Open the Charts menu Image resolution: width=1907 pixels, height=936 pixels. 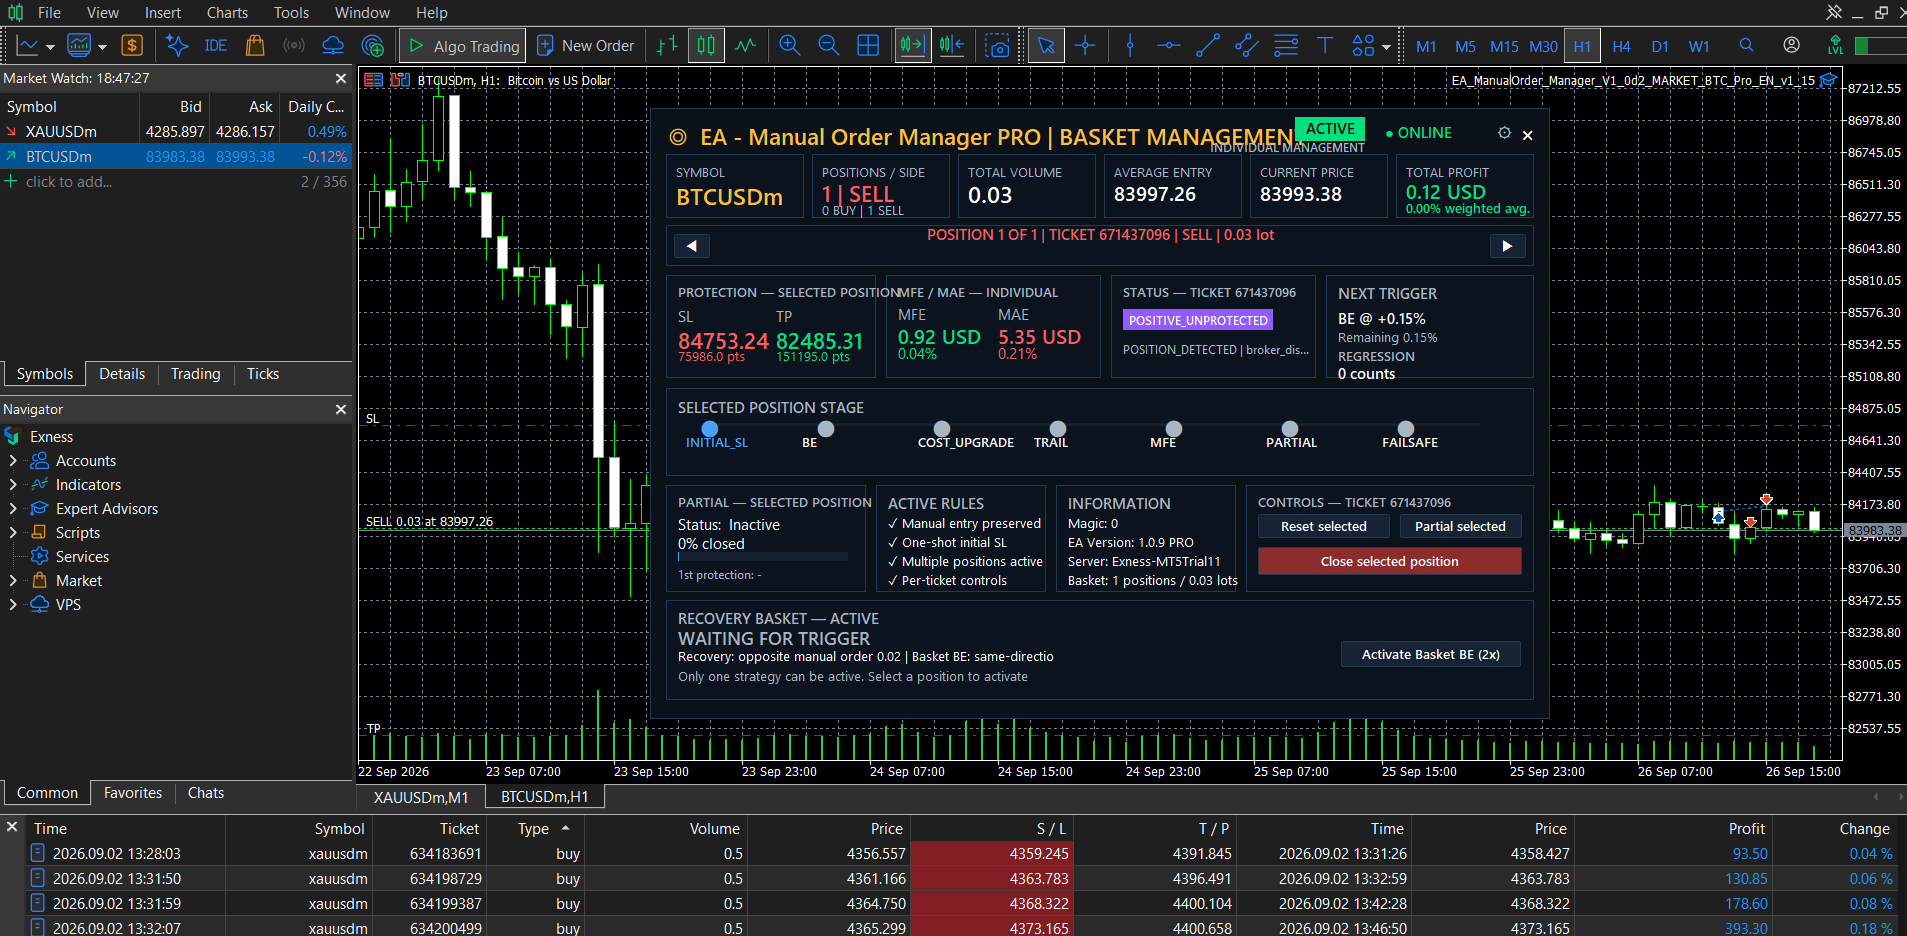227,13
